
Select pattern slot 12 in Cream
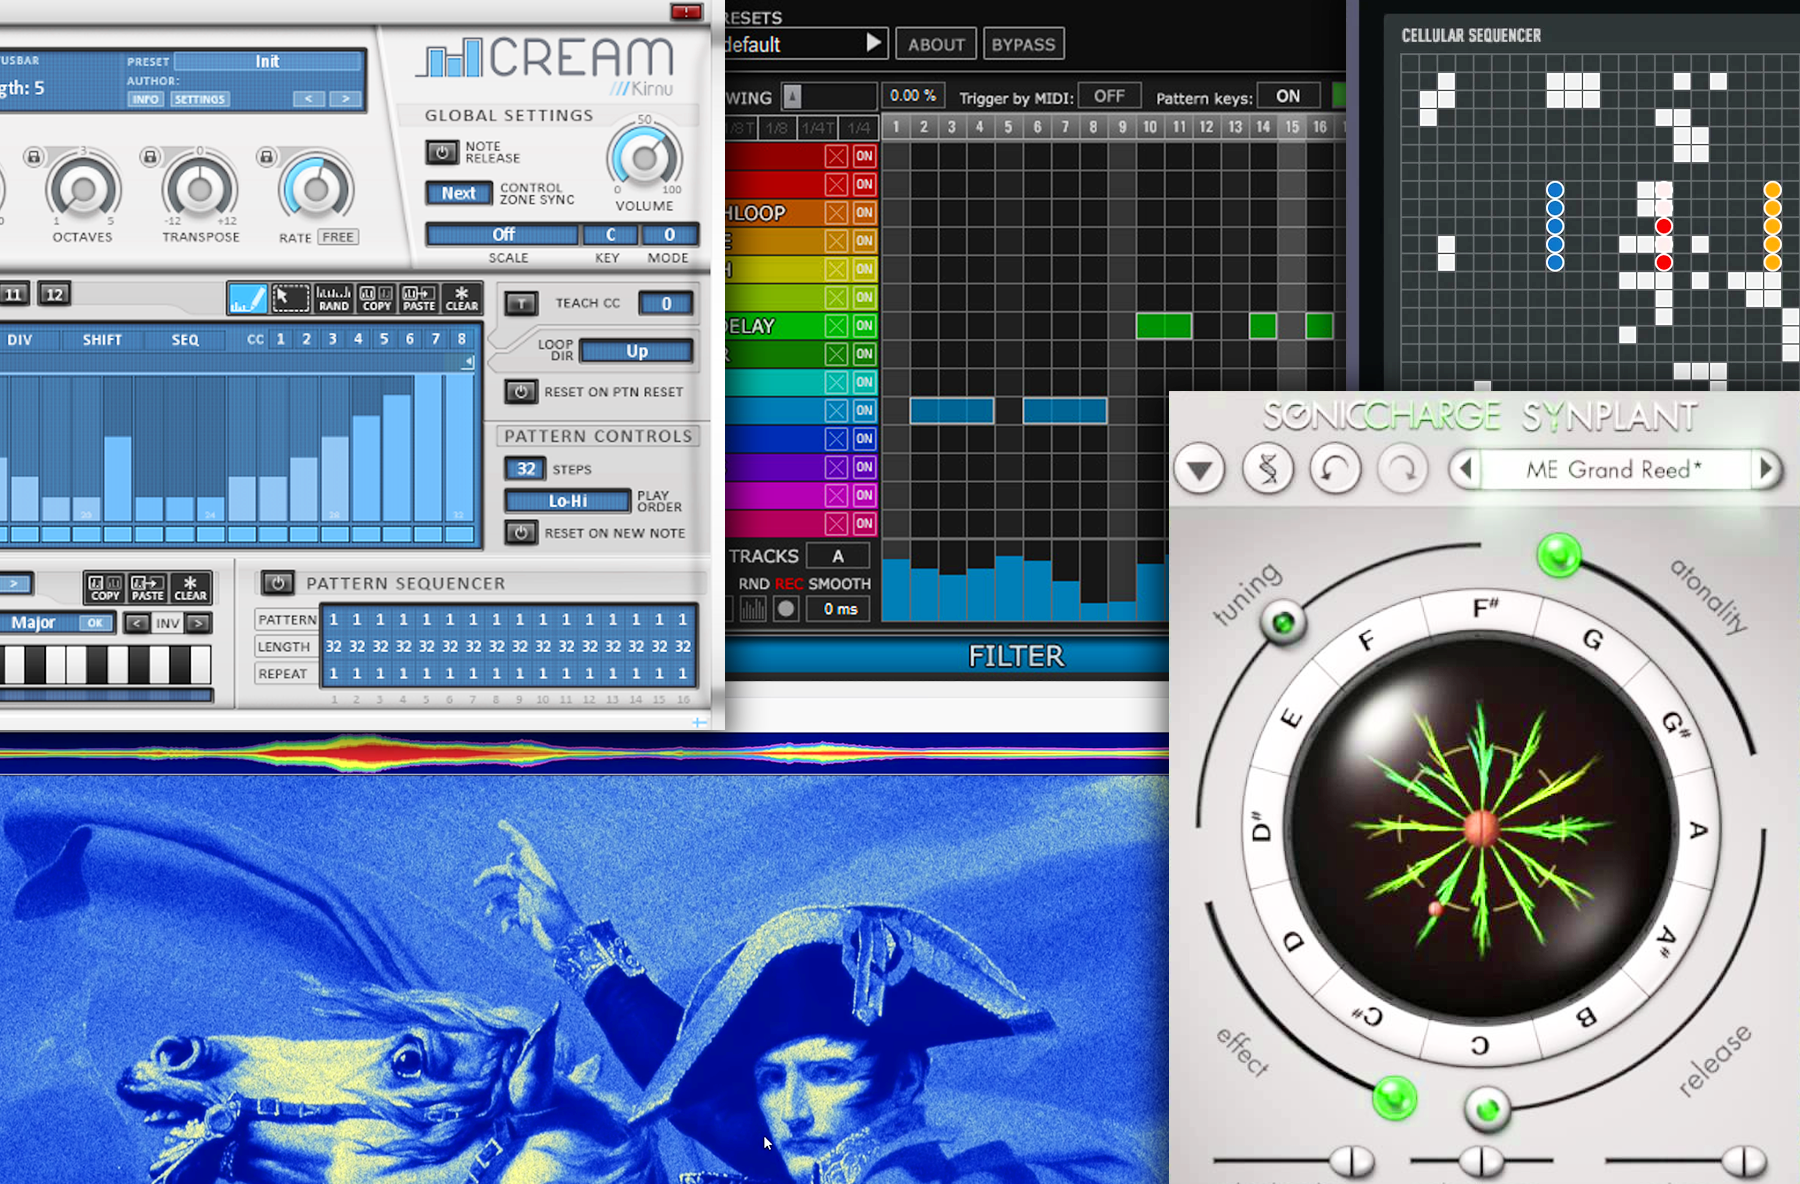coord(54,294)
